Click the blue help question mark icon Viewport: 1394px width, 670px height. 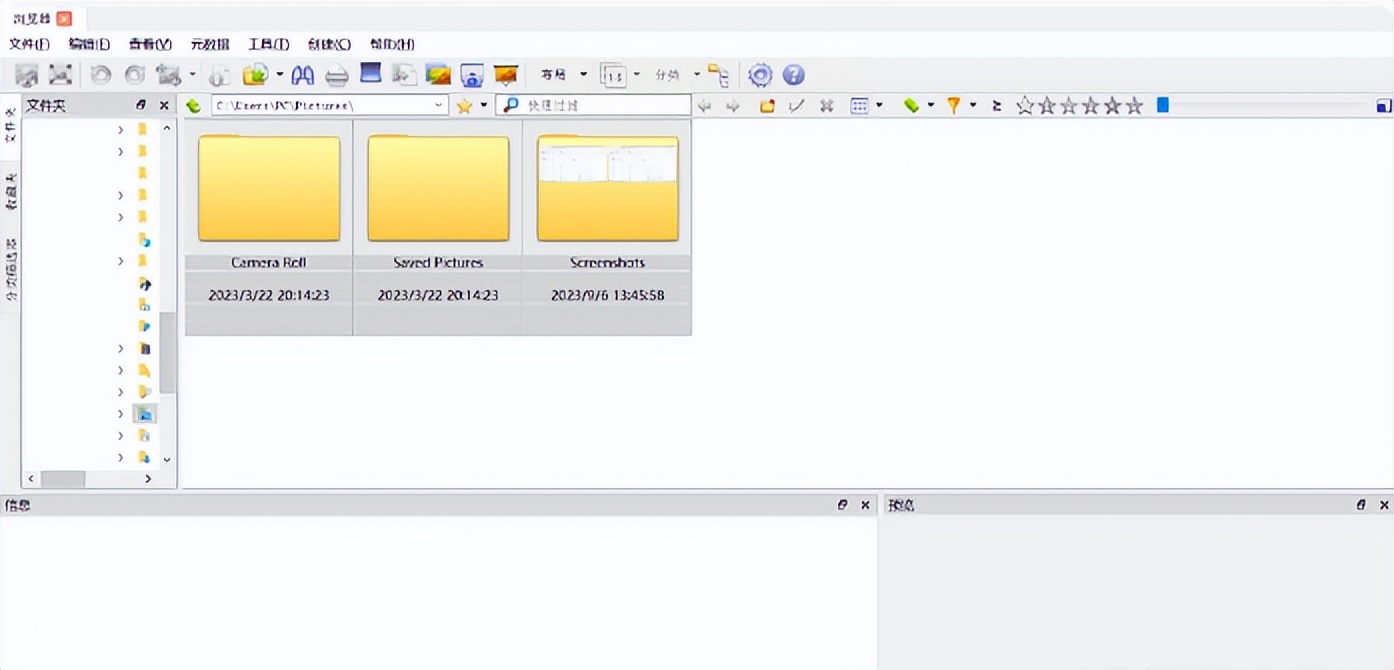793,75
